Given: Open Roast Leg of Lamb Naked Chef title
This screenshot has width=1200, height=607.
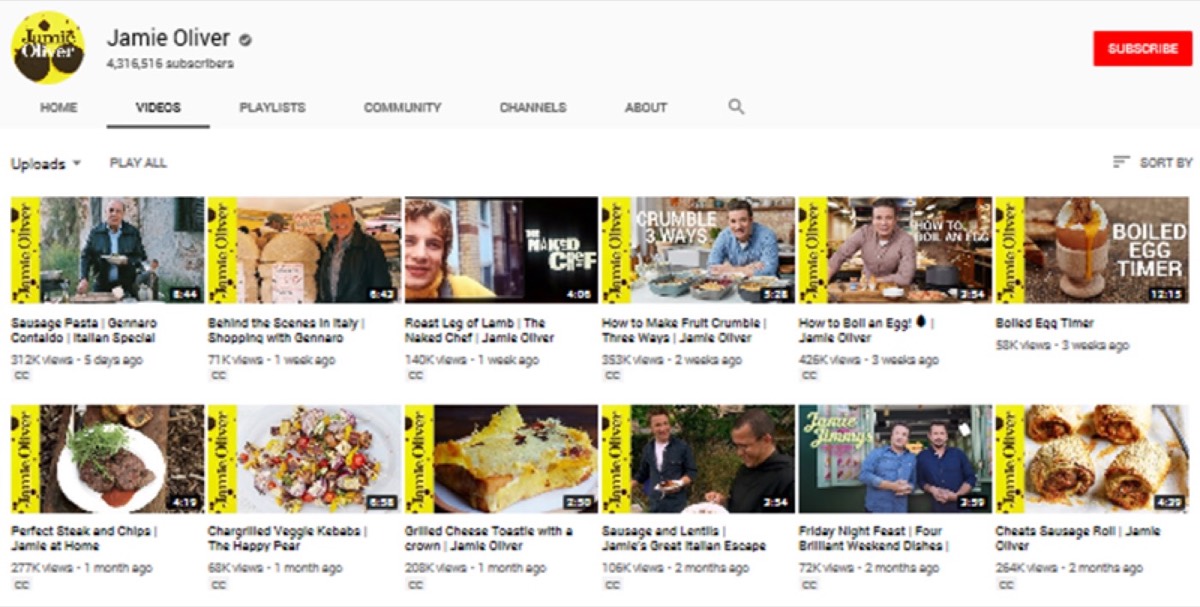Looking at the screenshot, I should (479, 330).
